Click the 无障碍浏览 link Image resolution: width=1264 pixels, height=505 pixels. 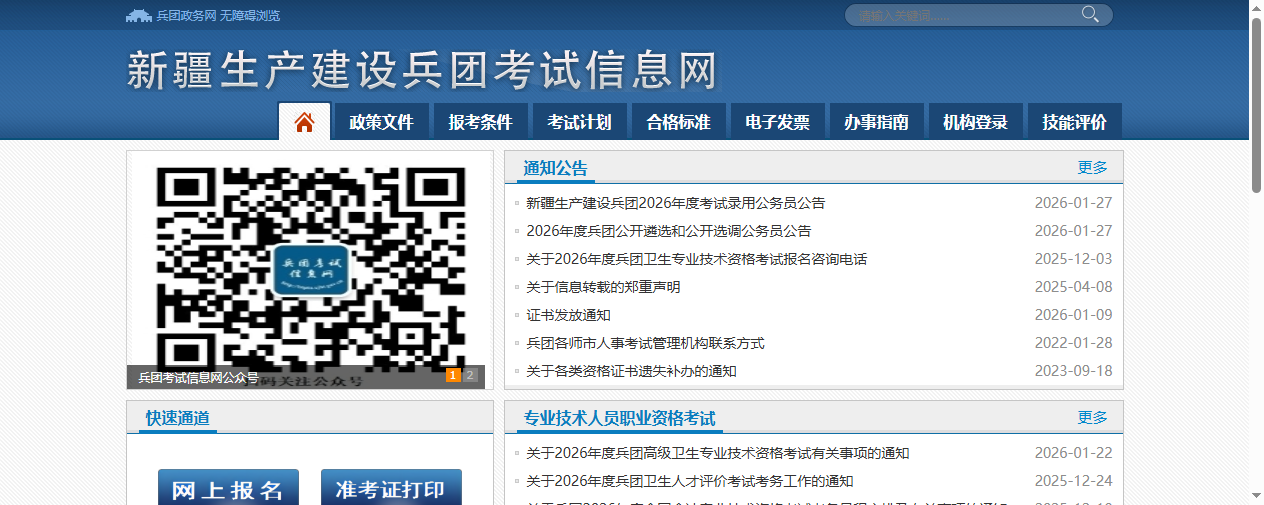250,15
